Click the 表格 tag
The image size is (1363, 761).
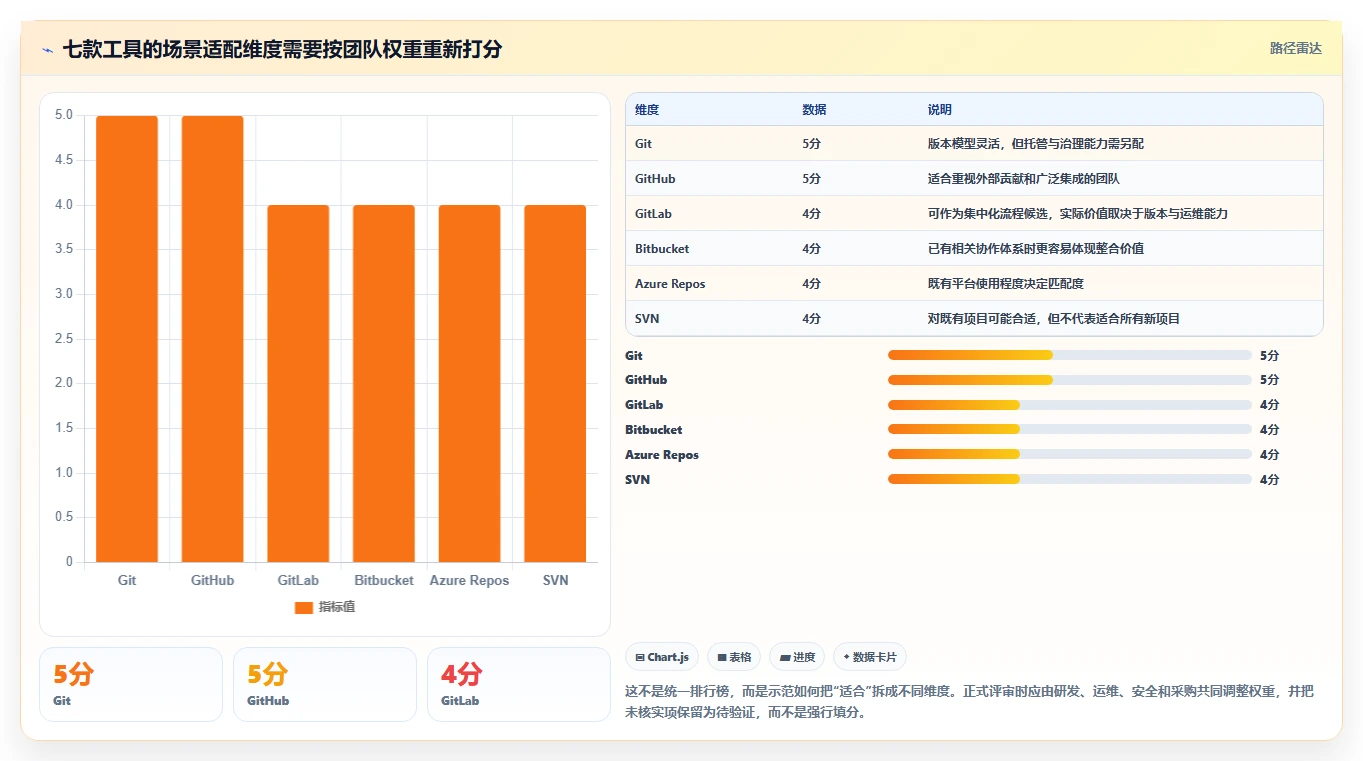pyautogui.click(x=734, y=657)
